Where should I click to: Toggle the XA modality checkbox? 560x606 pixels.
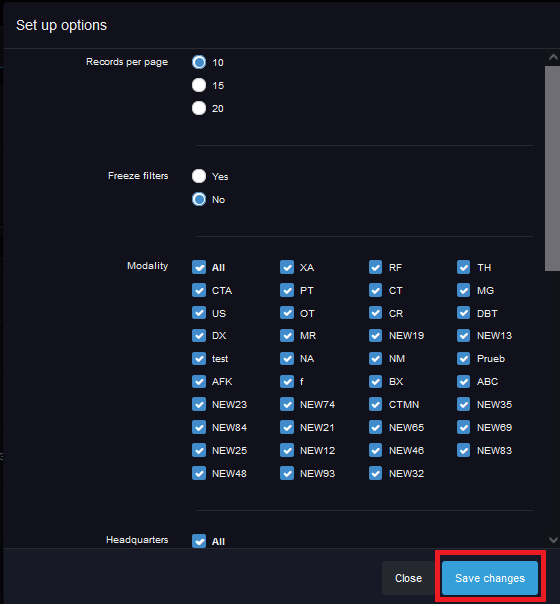[x=287, y=267]
